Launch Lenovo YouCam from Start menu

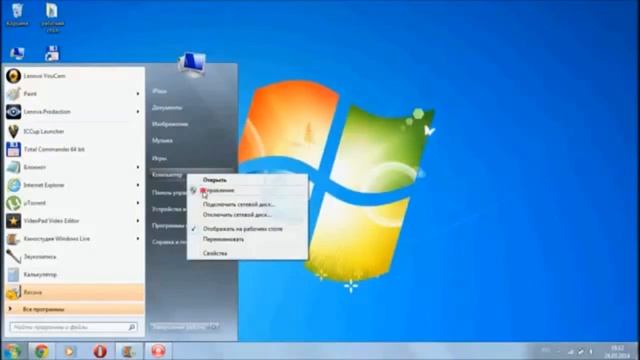(x=74, y=76)
